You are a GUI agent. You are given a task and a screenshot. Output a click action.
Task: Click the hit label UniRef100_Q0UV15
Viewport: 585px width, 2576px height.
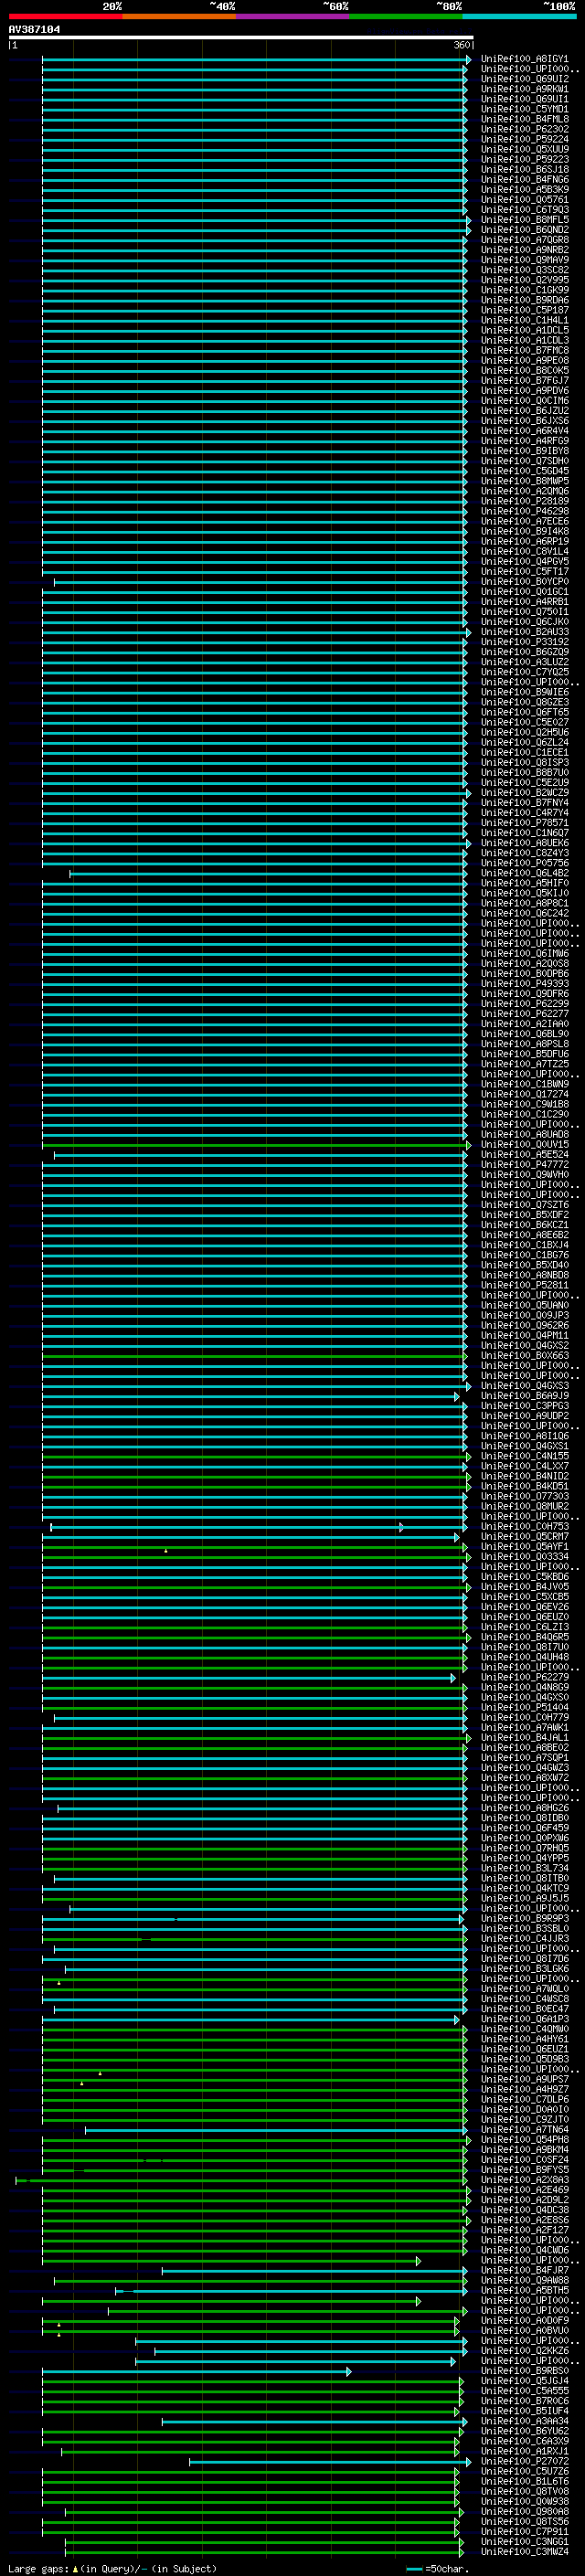(x=525, y=1145)
